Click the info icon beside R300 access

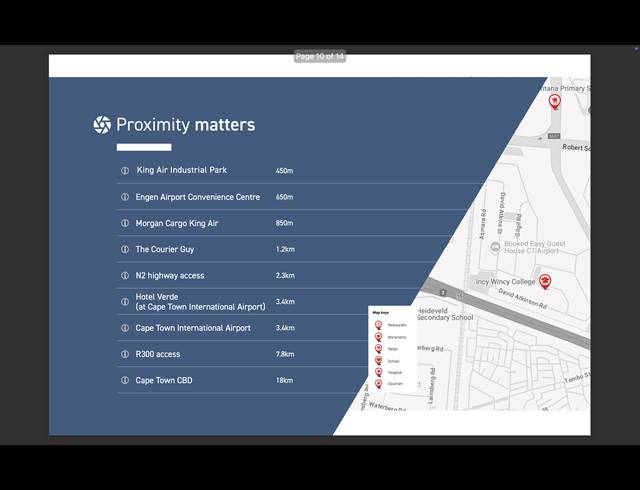pos(125,354)
